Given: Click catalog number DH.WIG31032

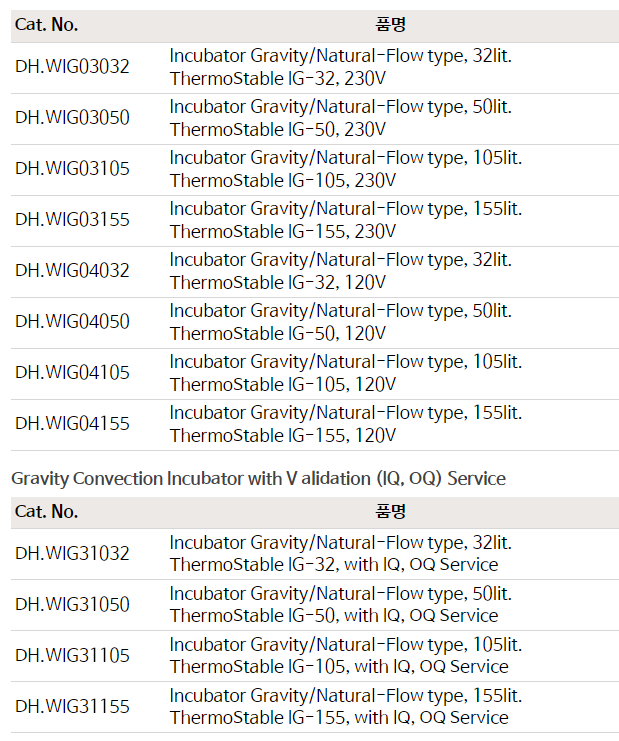Looking at the screenshot, I should coord(72,553).
